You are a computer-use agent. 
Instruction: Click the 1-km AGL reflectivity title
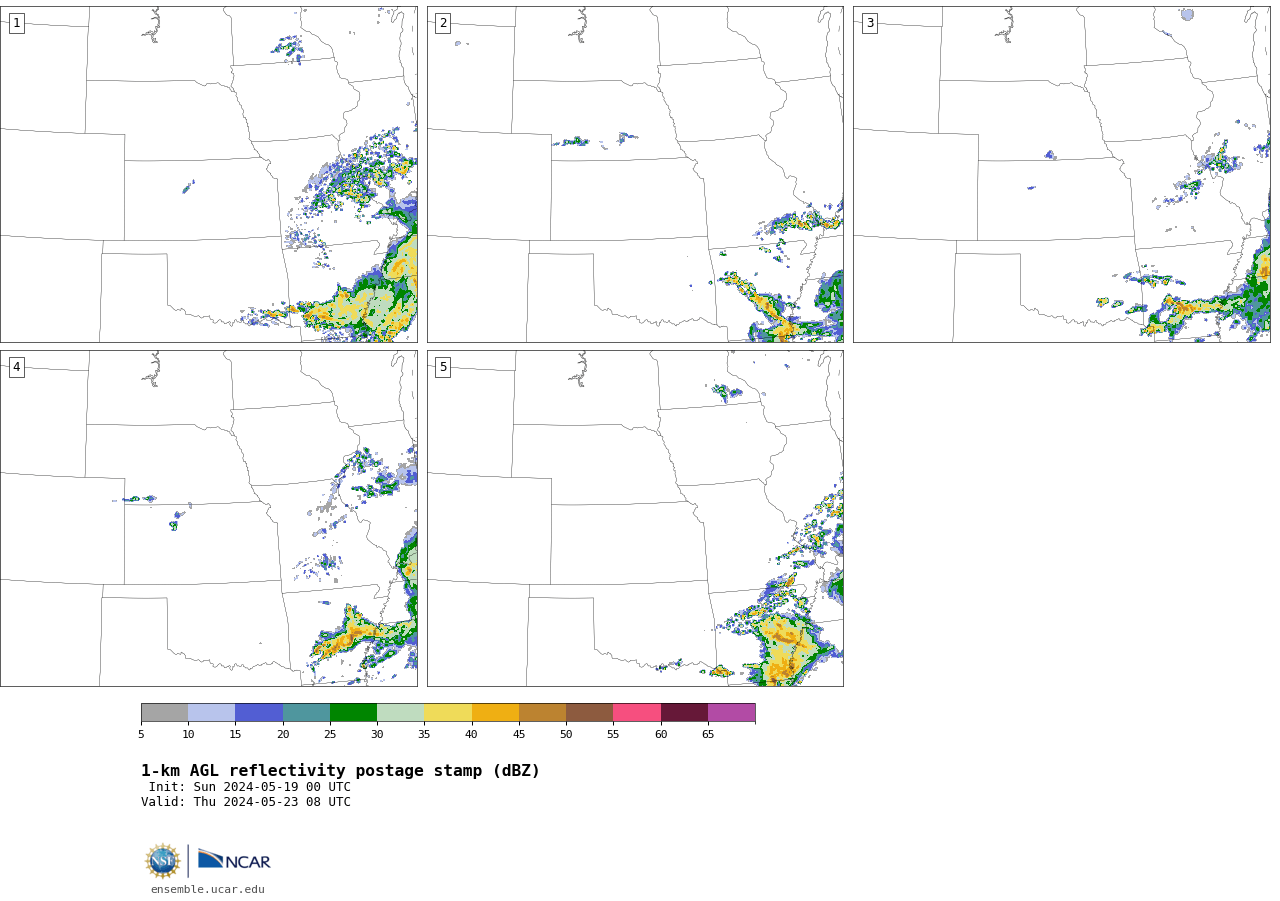click(x=340, y=771)
